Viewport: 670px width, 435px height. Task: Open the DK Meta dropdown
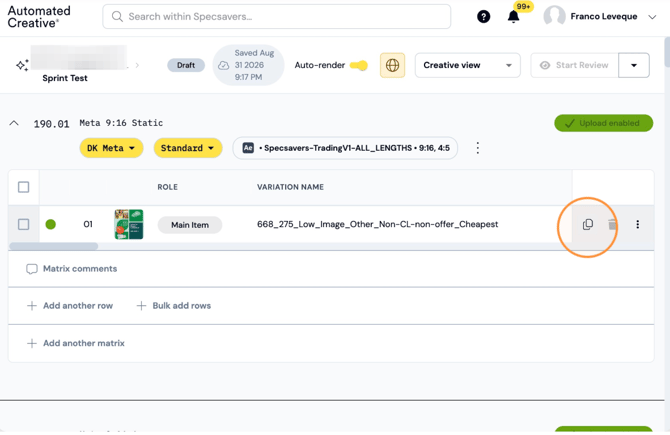point(111,148)
